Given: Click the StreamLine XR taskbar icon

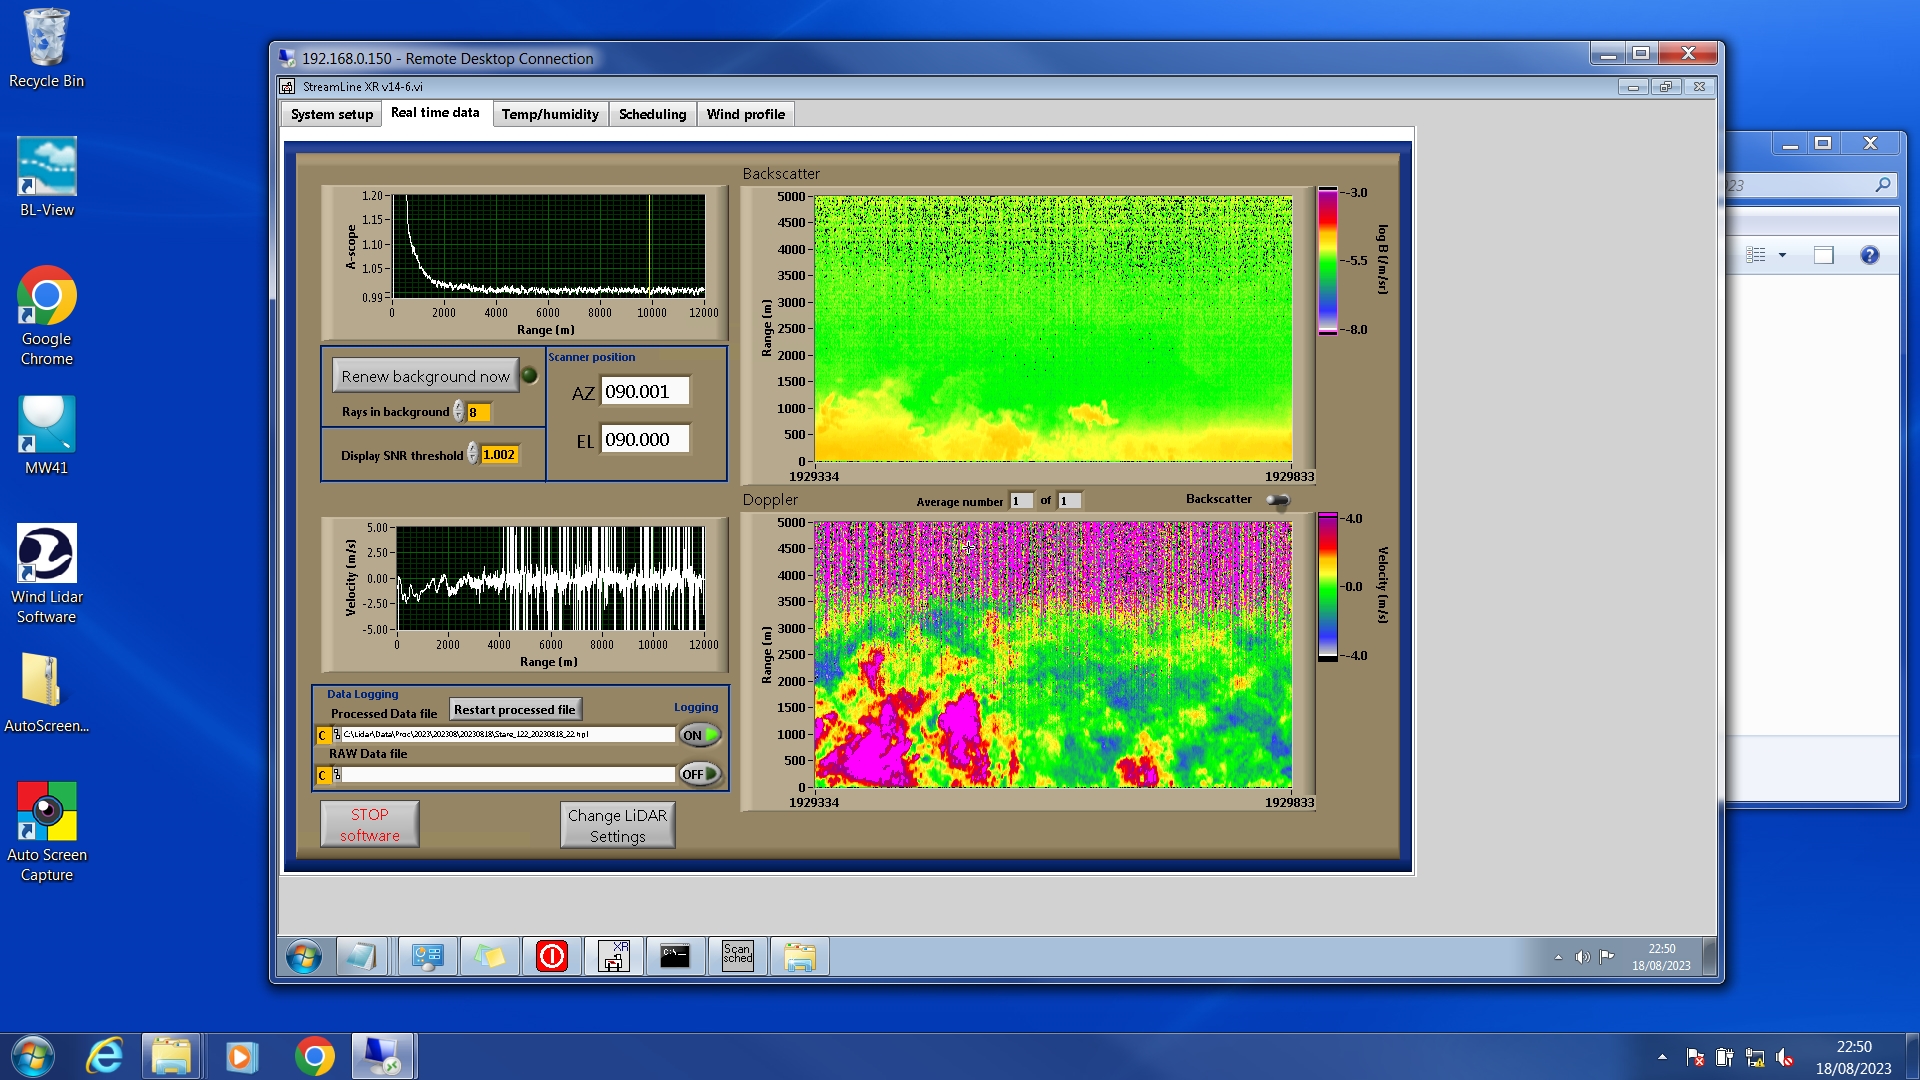Looking at the screenshot, I should click(613, 956).
